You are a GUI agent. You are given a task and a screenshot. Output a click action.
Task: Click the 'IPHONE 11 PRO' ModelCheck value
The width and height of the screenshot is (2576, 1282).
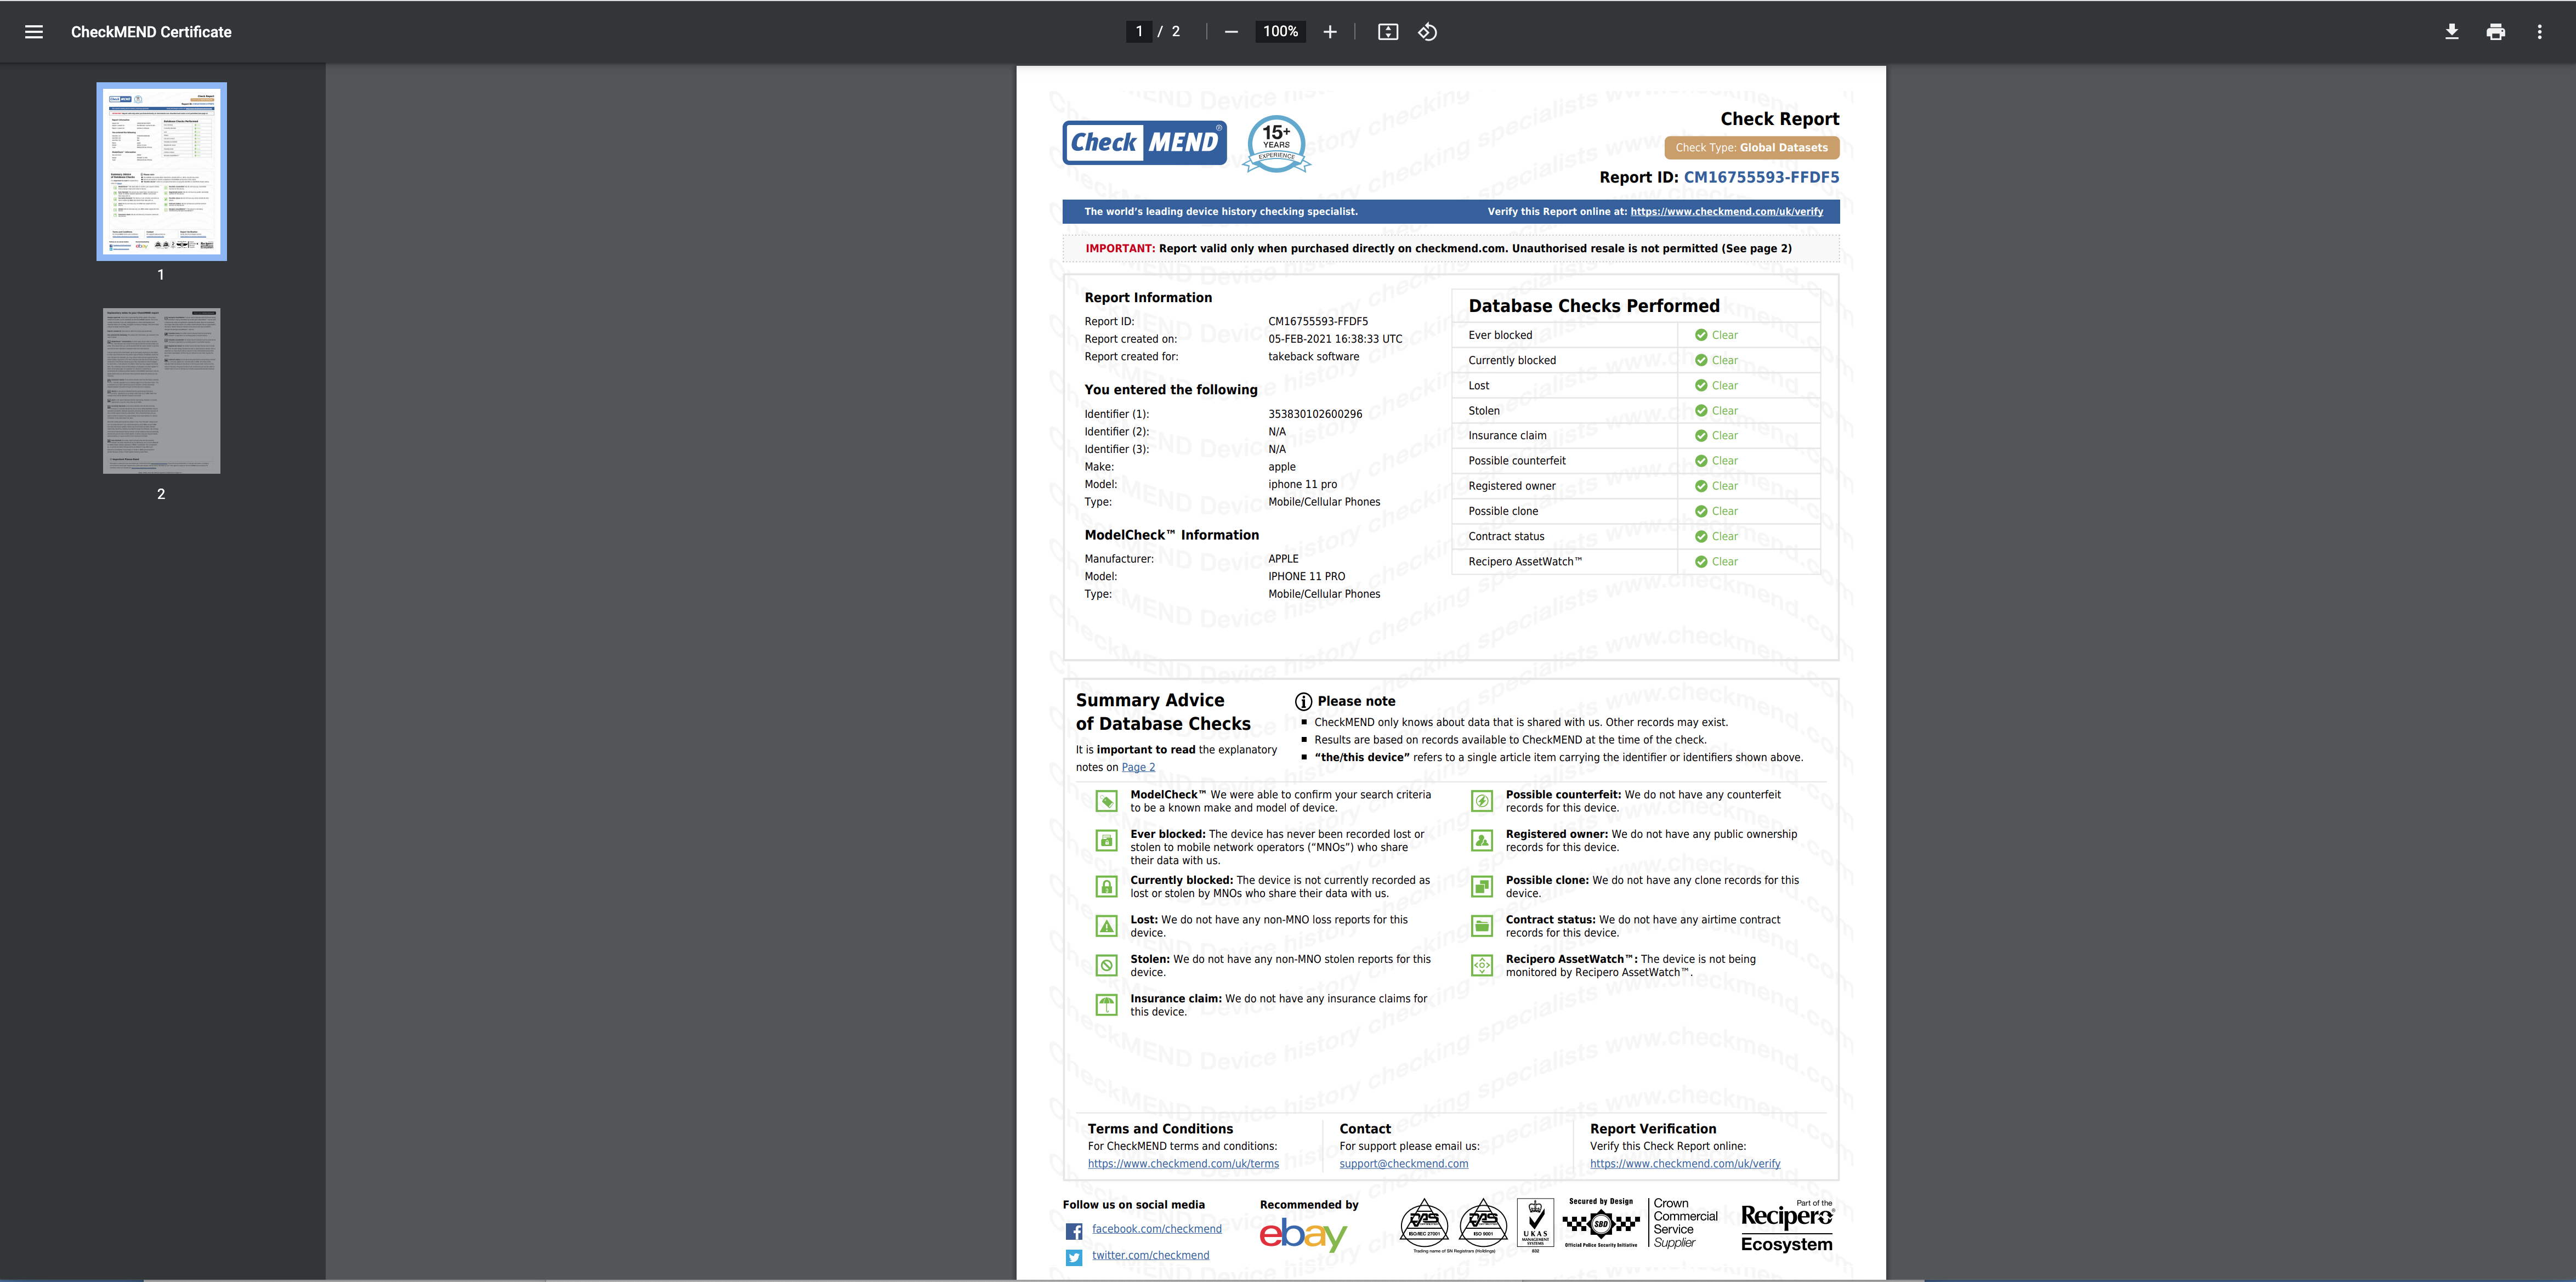[x=1306, y=577]
